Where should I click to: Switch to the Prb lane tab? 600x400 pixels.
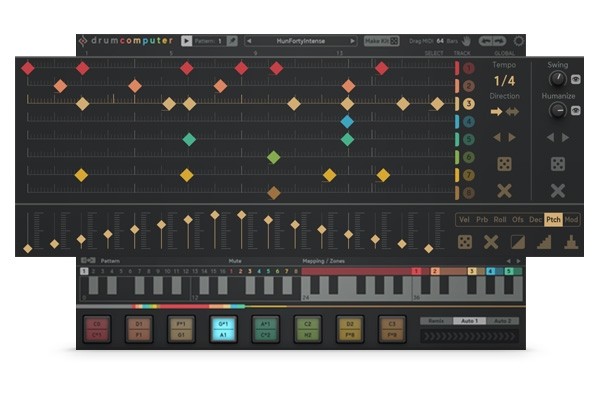(482, 220)
